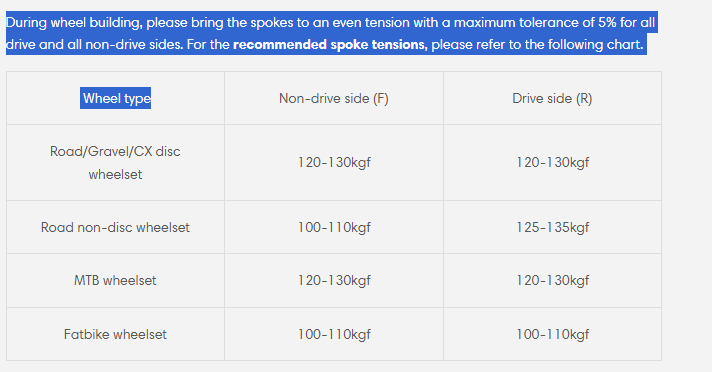This screenshot has width=712, height=372.
Task: Click the highlighted phrase 'During wheel building'
Action: click(x=74, y=23)
